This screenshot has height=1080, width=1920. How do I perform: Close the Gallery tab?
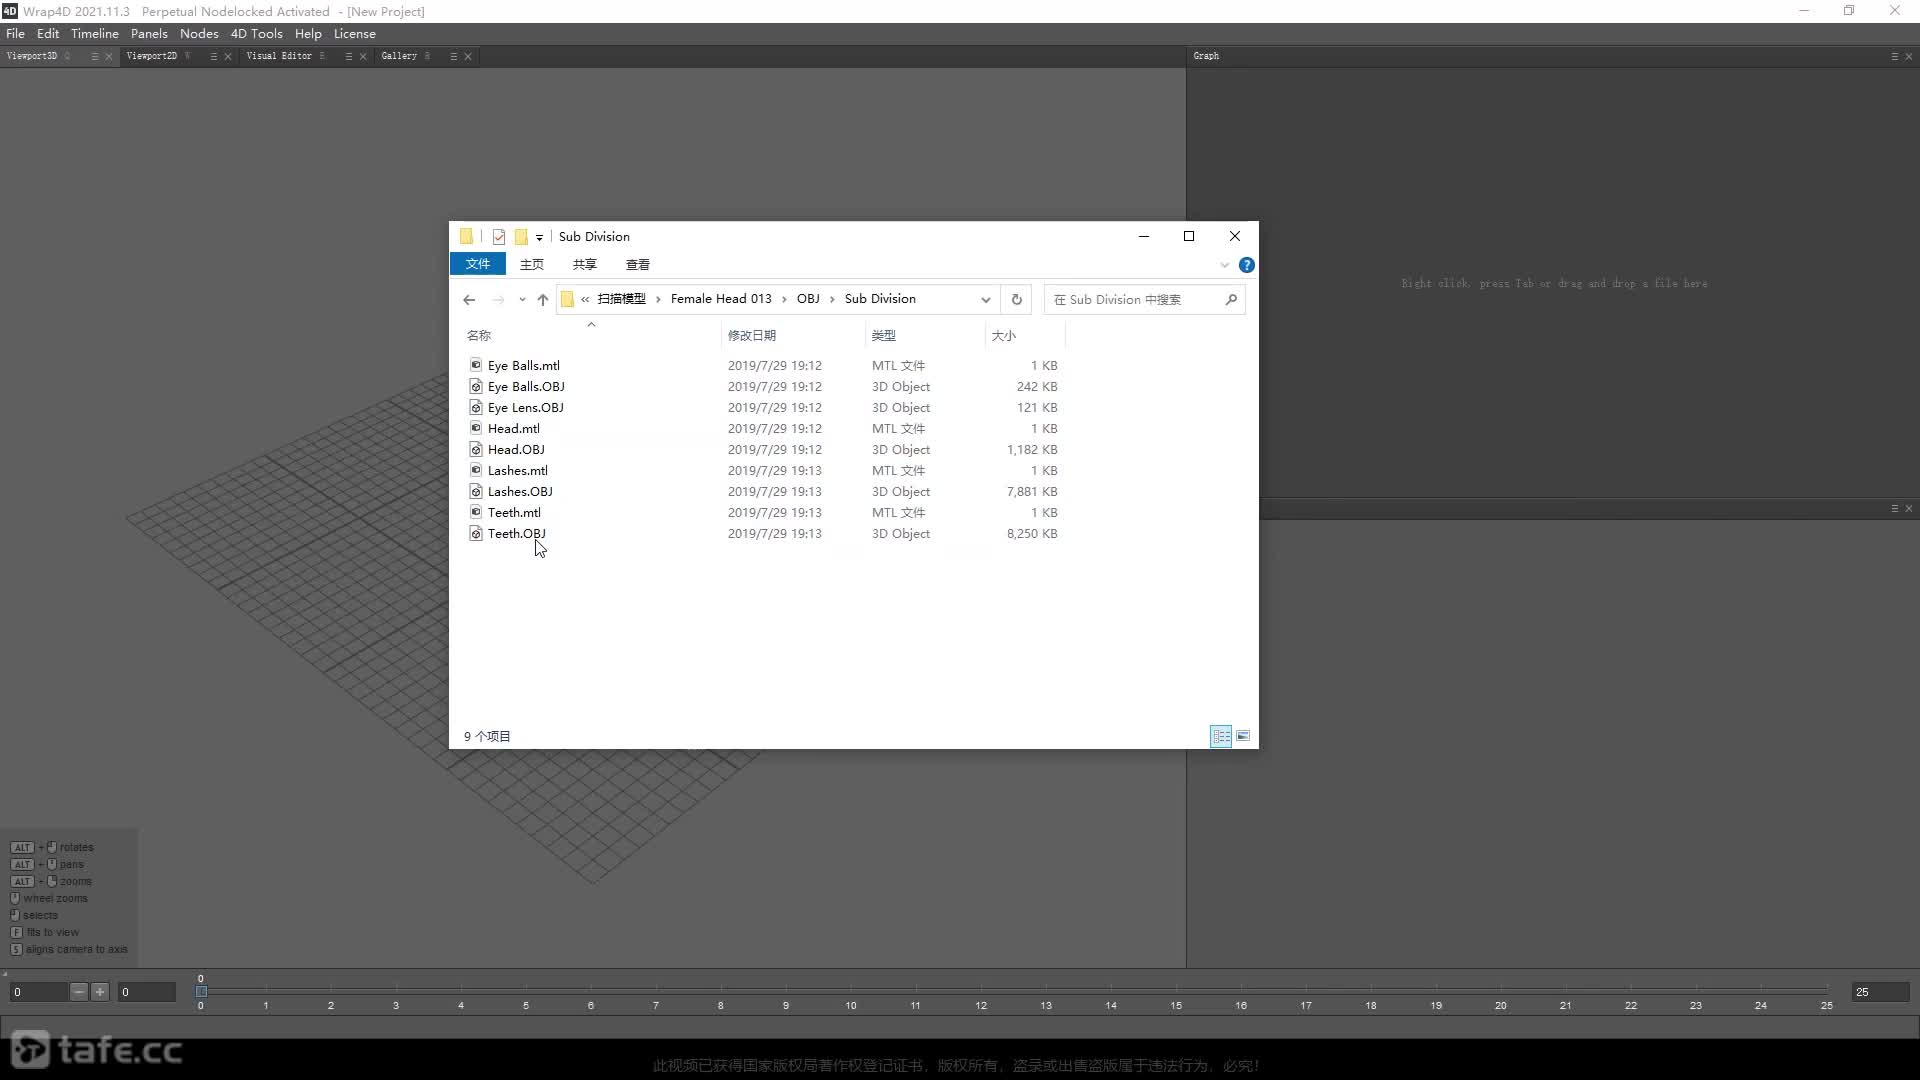tap(468, 56)
